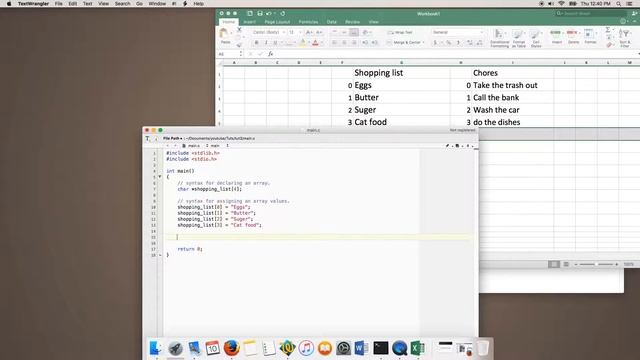Open Cell Styles in Excel
The image size is (640, 360).
point(536,38)
